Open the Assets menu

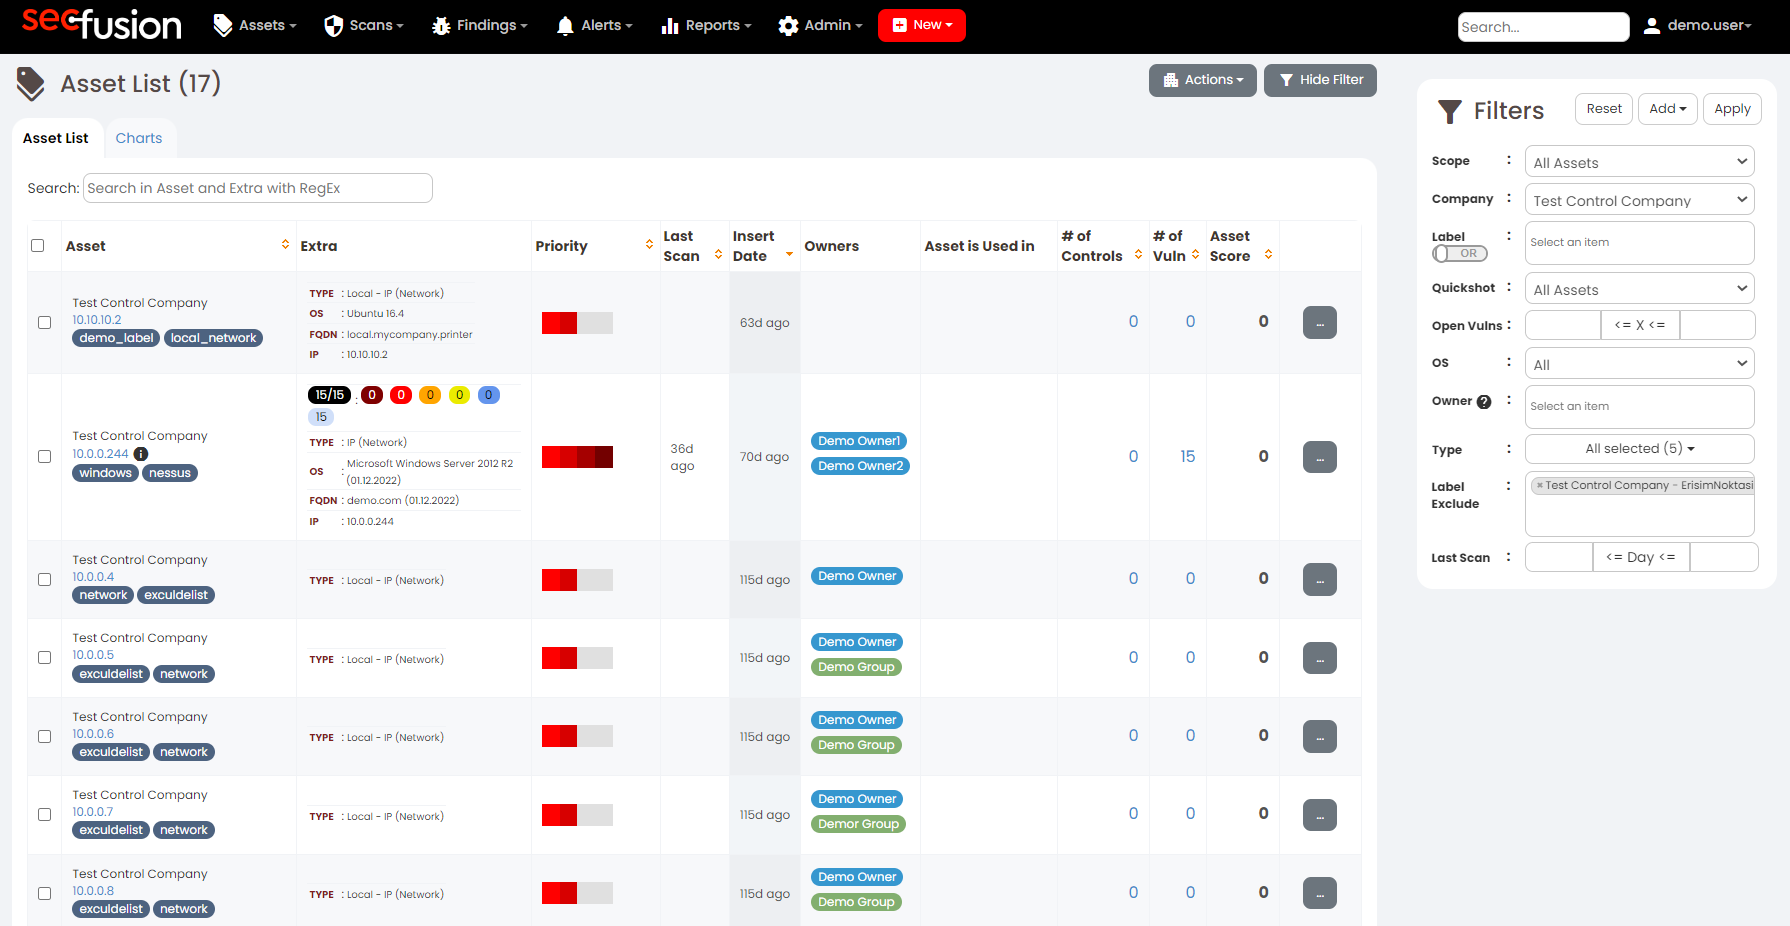pos(255,26)
